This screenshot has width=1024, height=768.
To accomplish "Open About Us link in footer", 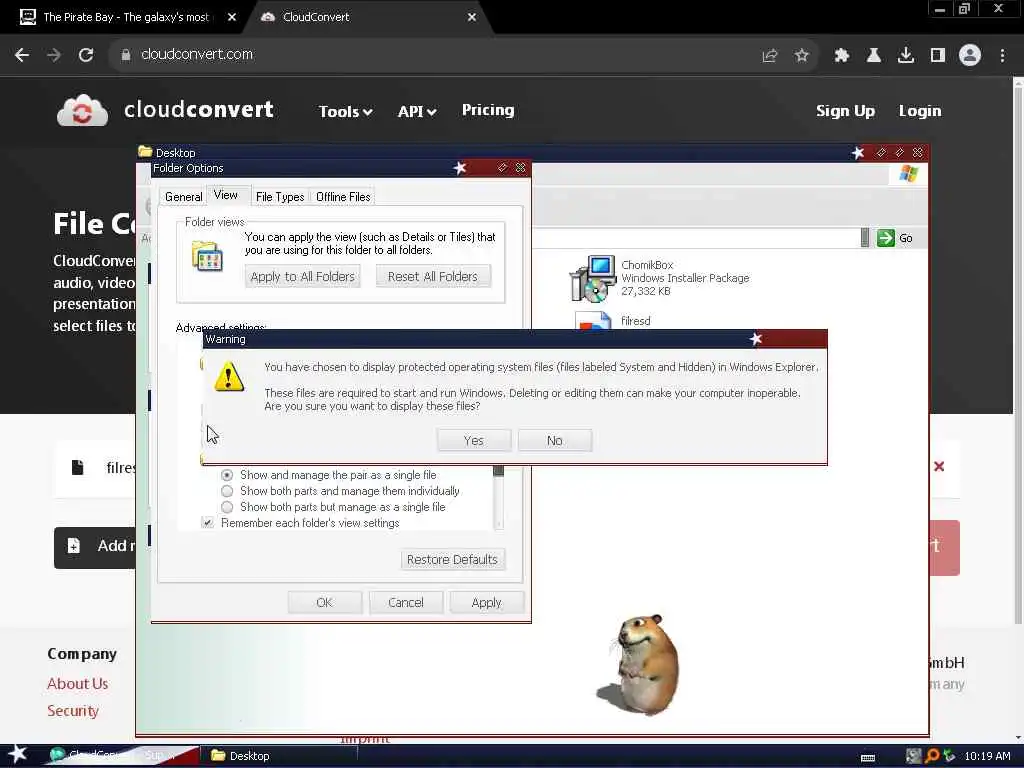I will (x=78, y=684).
